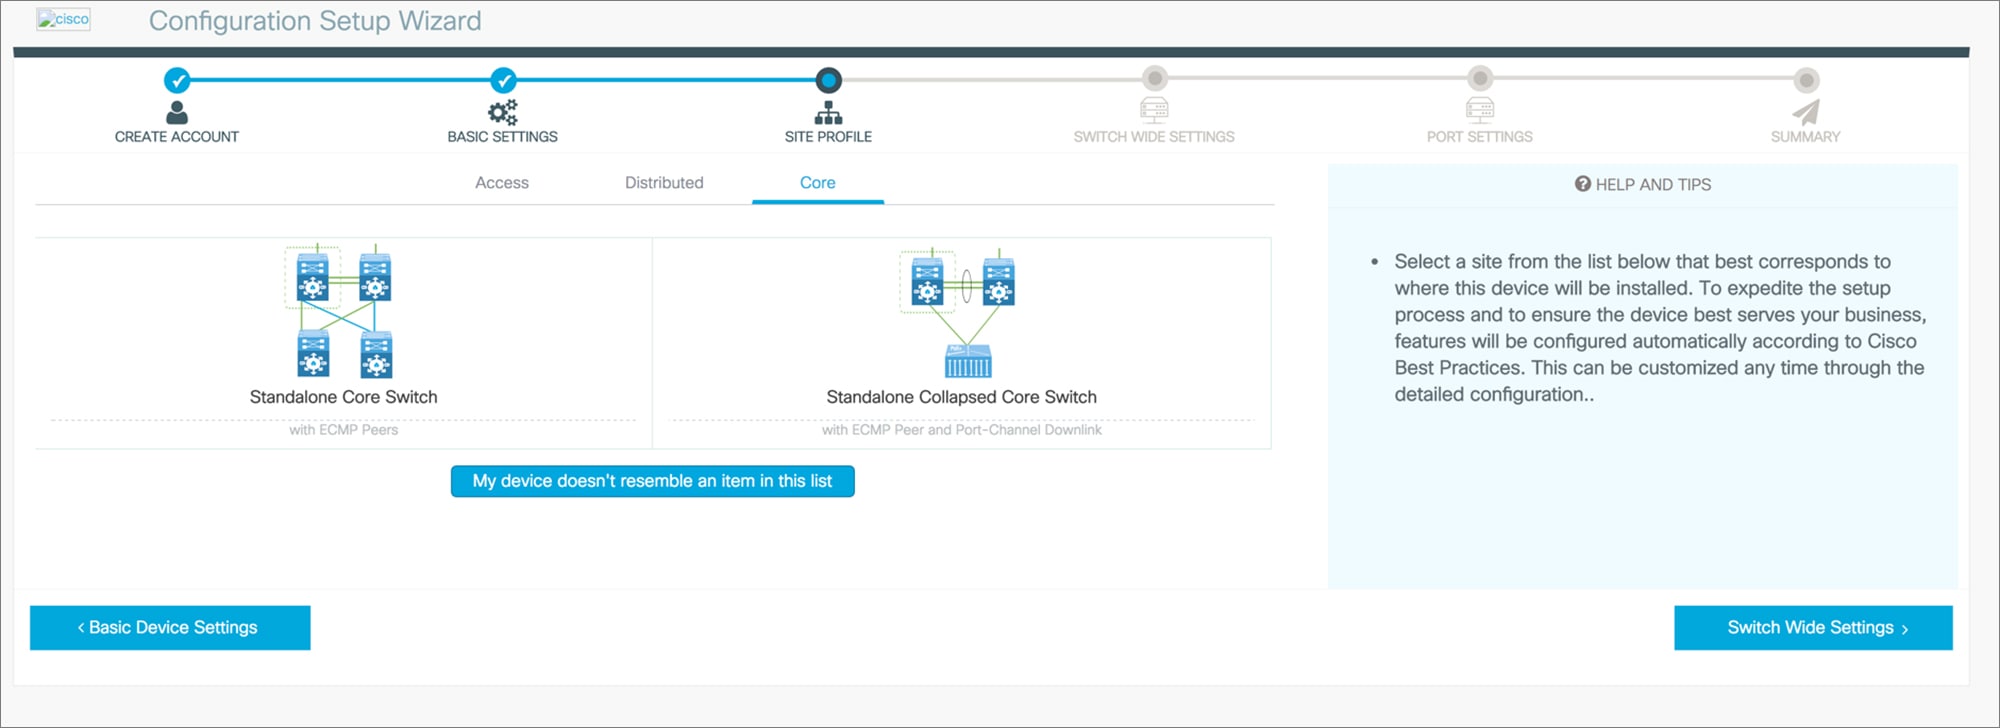This screenshot has height=728, width=2000.
Task: Click the SUMMARY step label
Action: coord(1806,137)
